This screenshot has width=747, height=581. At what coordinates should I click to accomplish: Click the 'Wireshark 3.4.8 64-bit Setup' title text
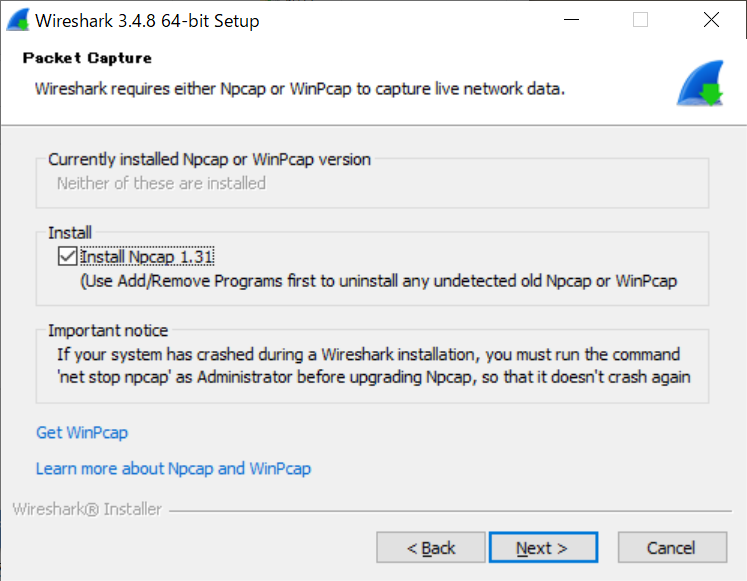tap(147, 21)
